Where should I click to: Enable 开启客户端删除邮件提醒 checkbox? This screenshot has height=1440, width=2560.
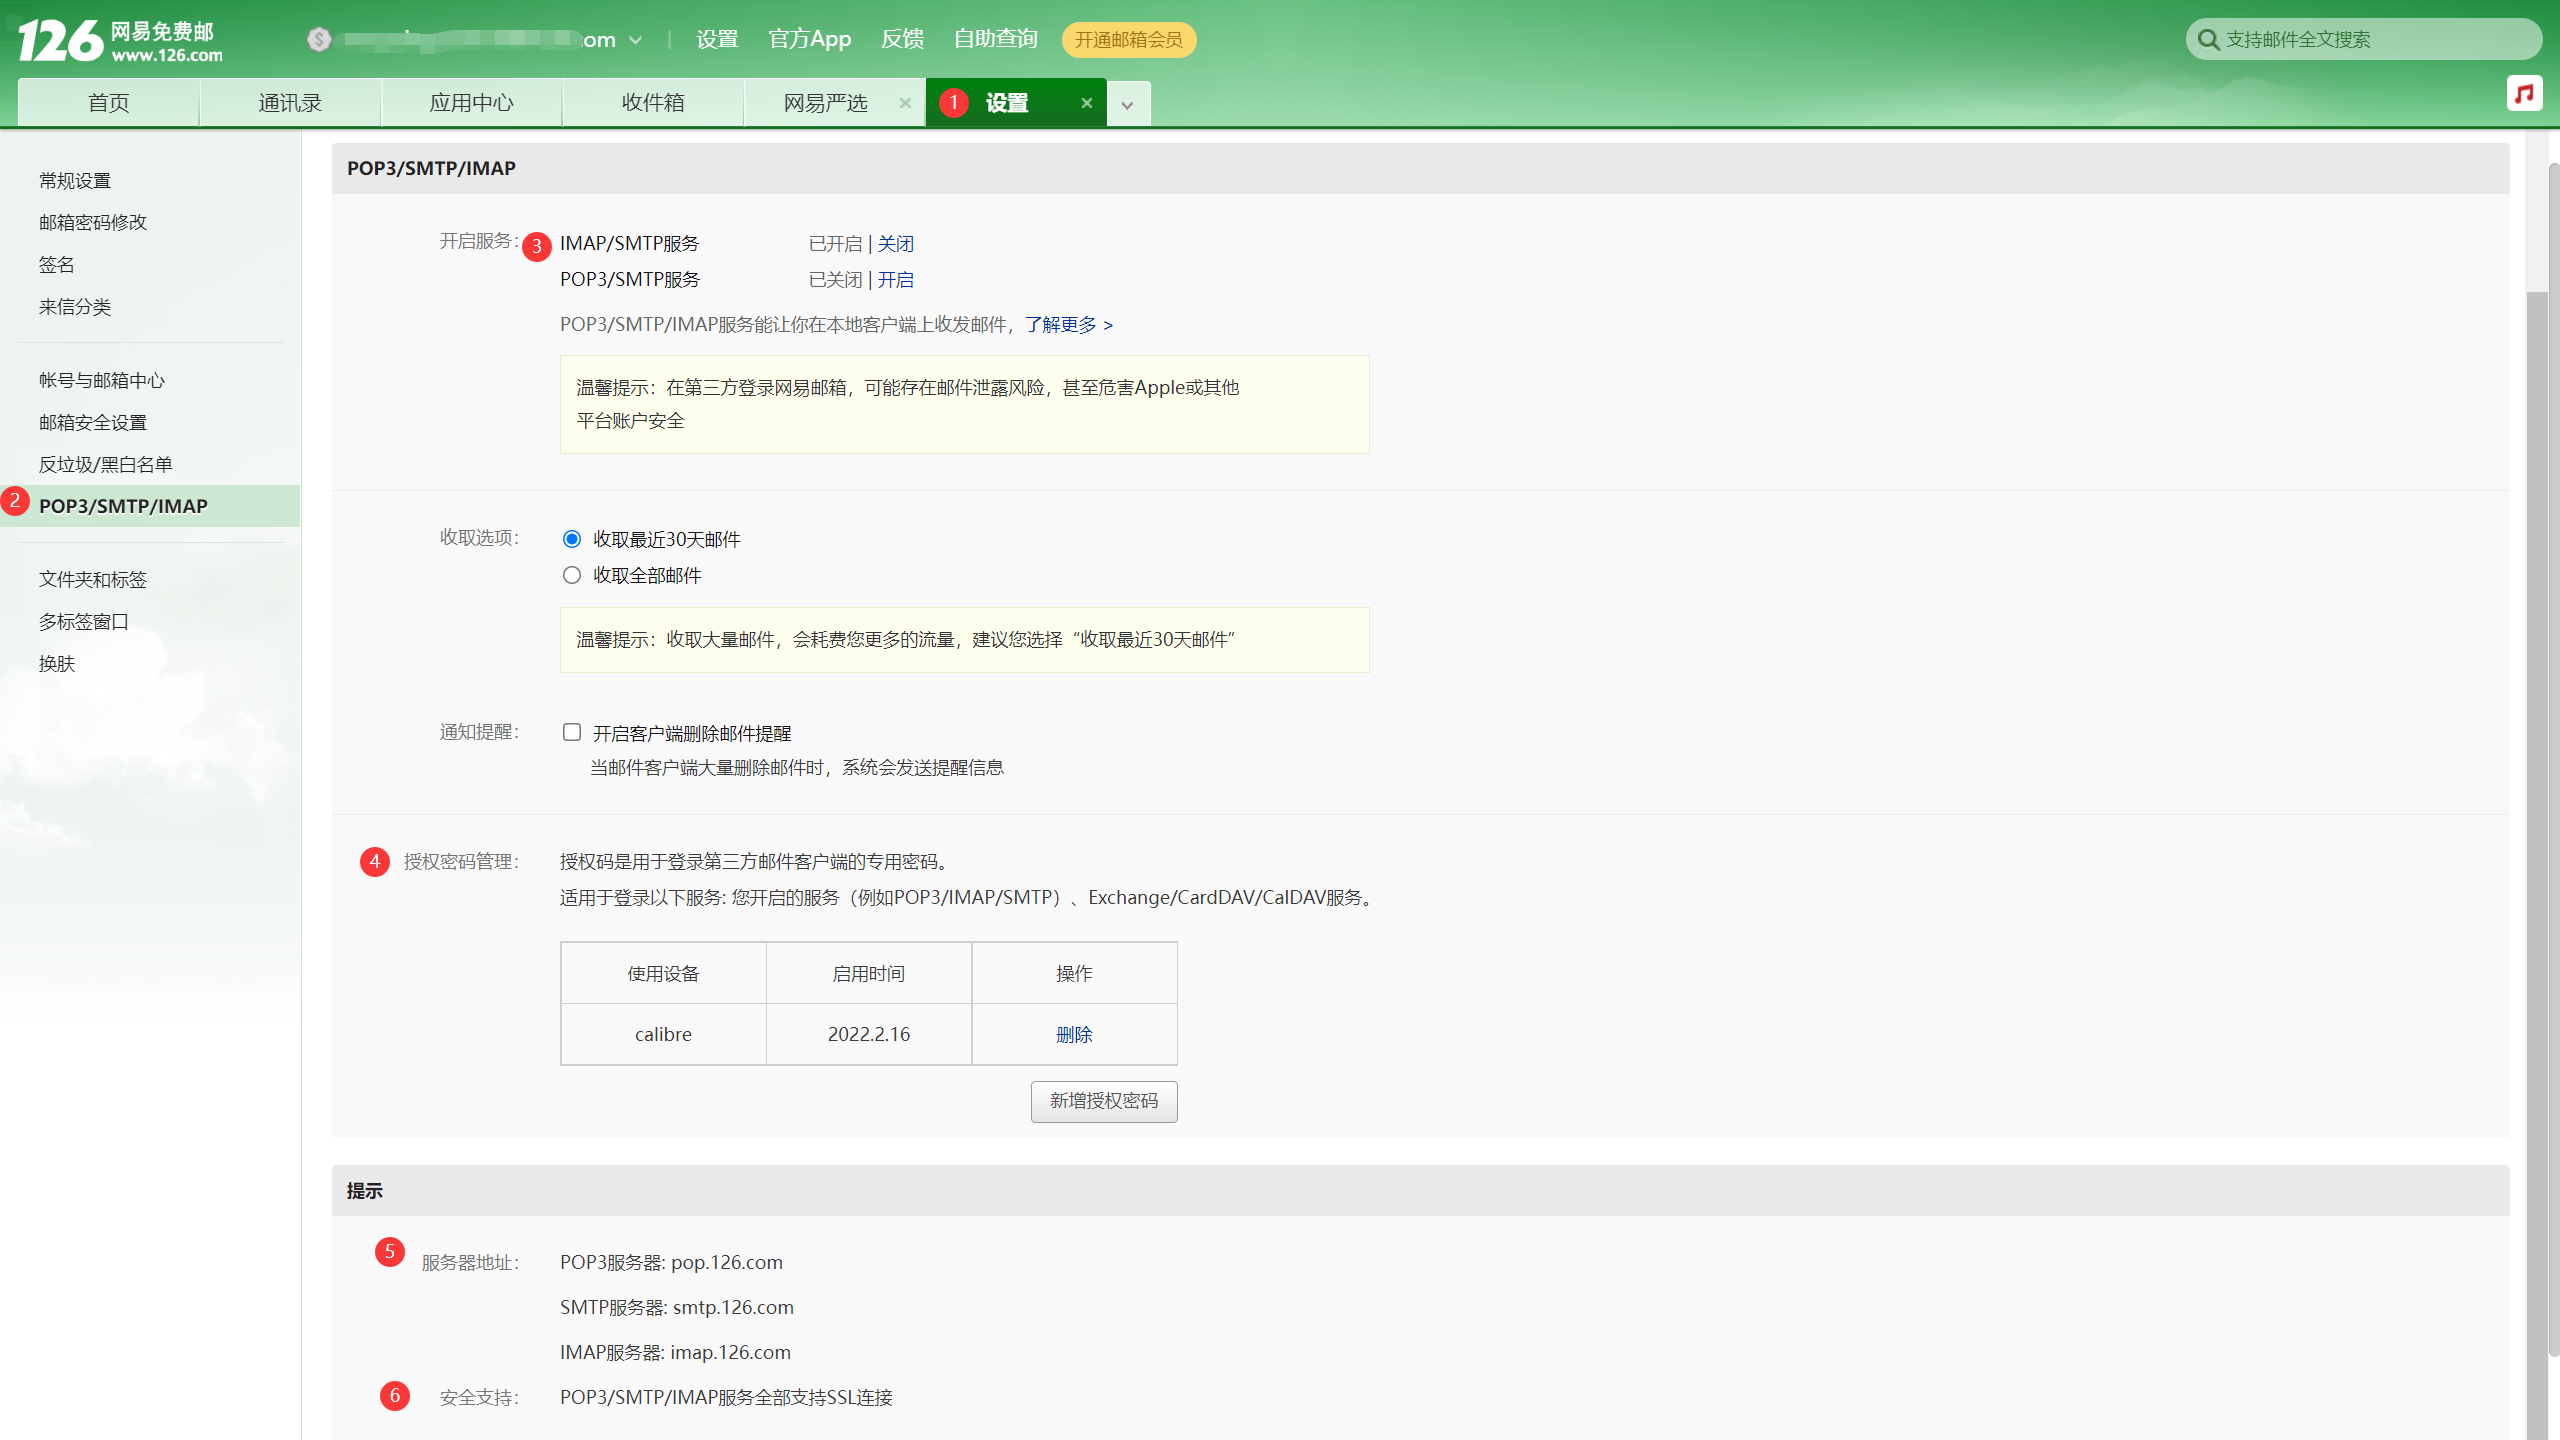(572, 733)
